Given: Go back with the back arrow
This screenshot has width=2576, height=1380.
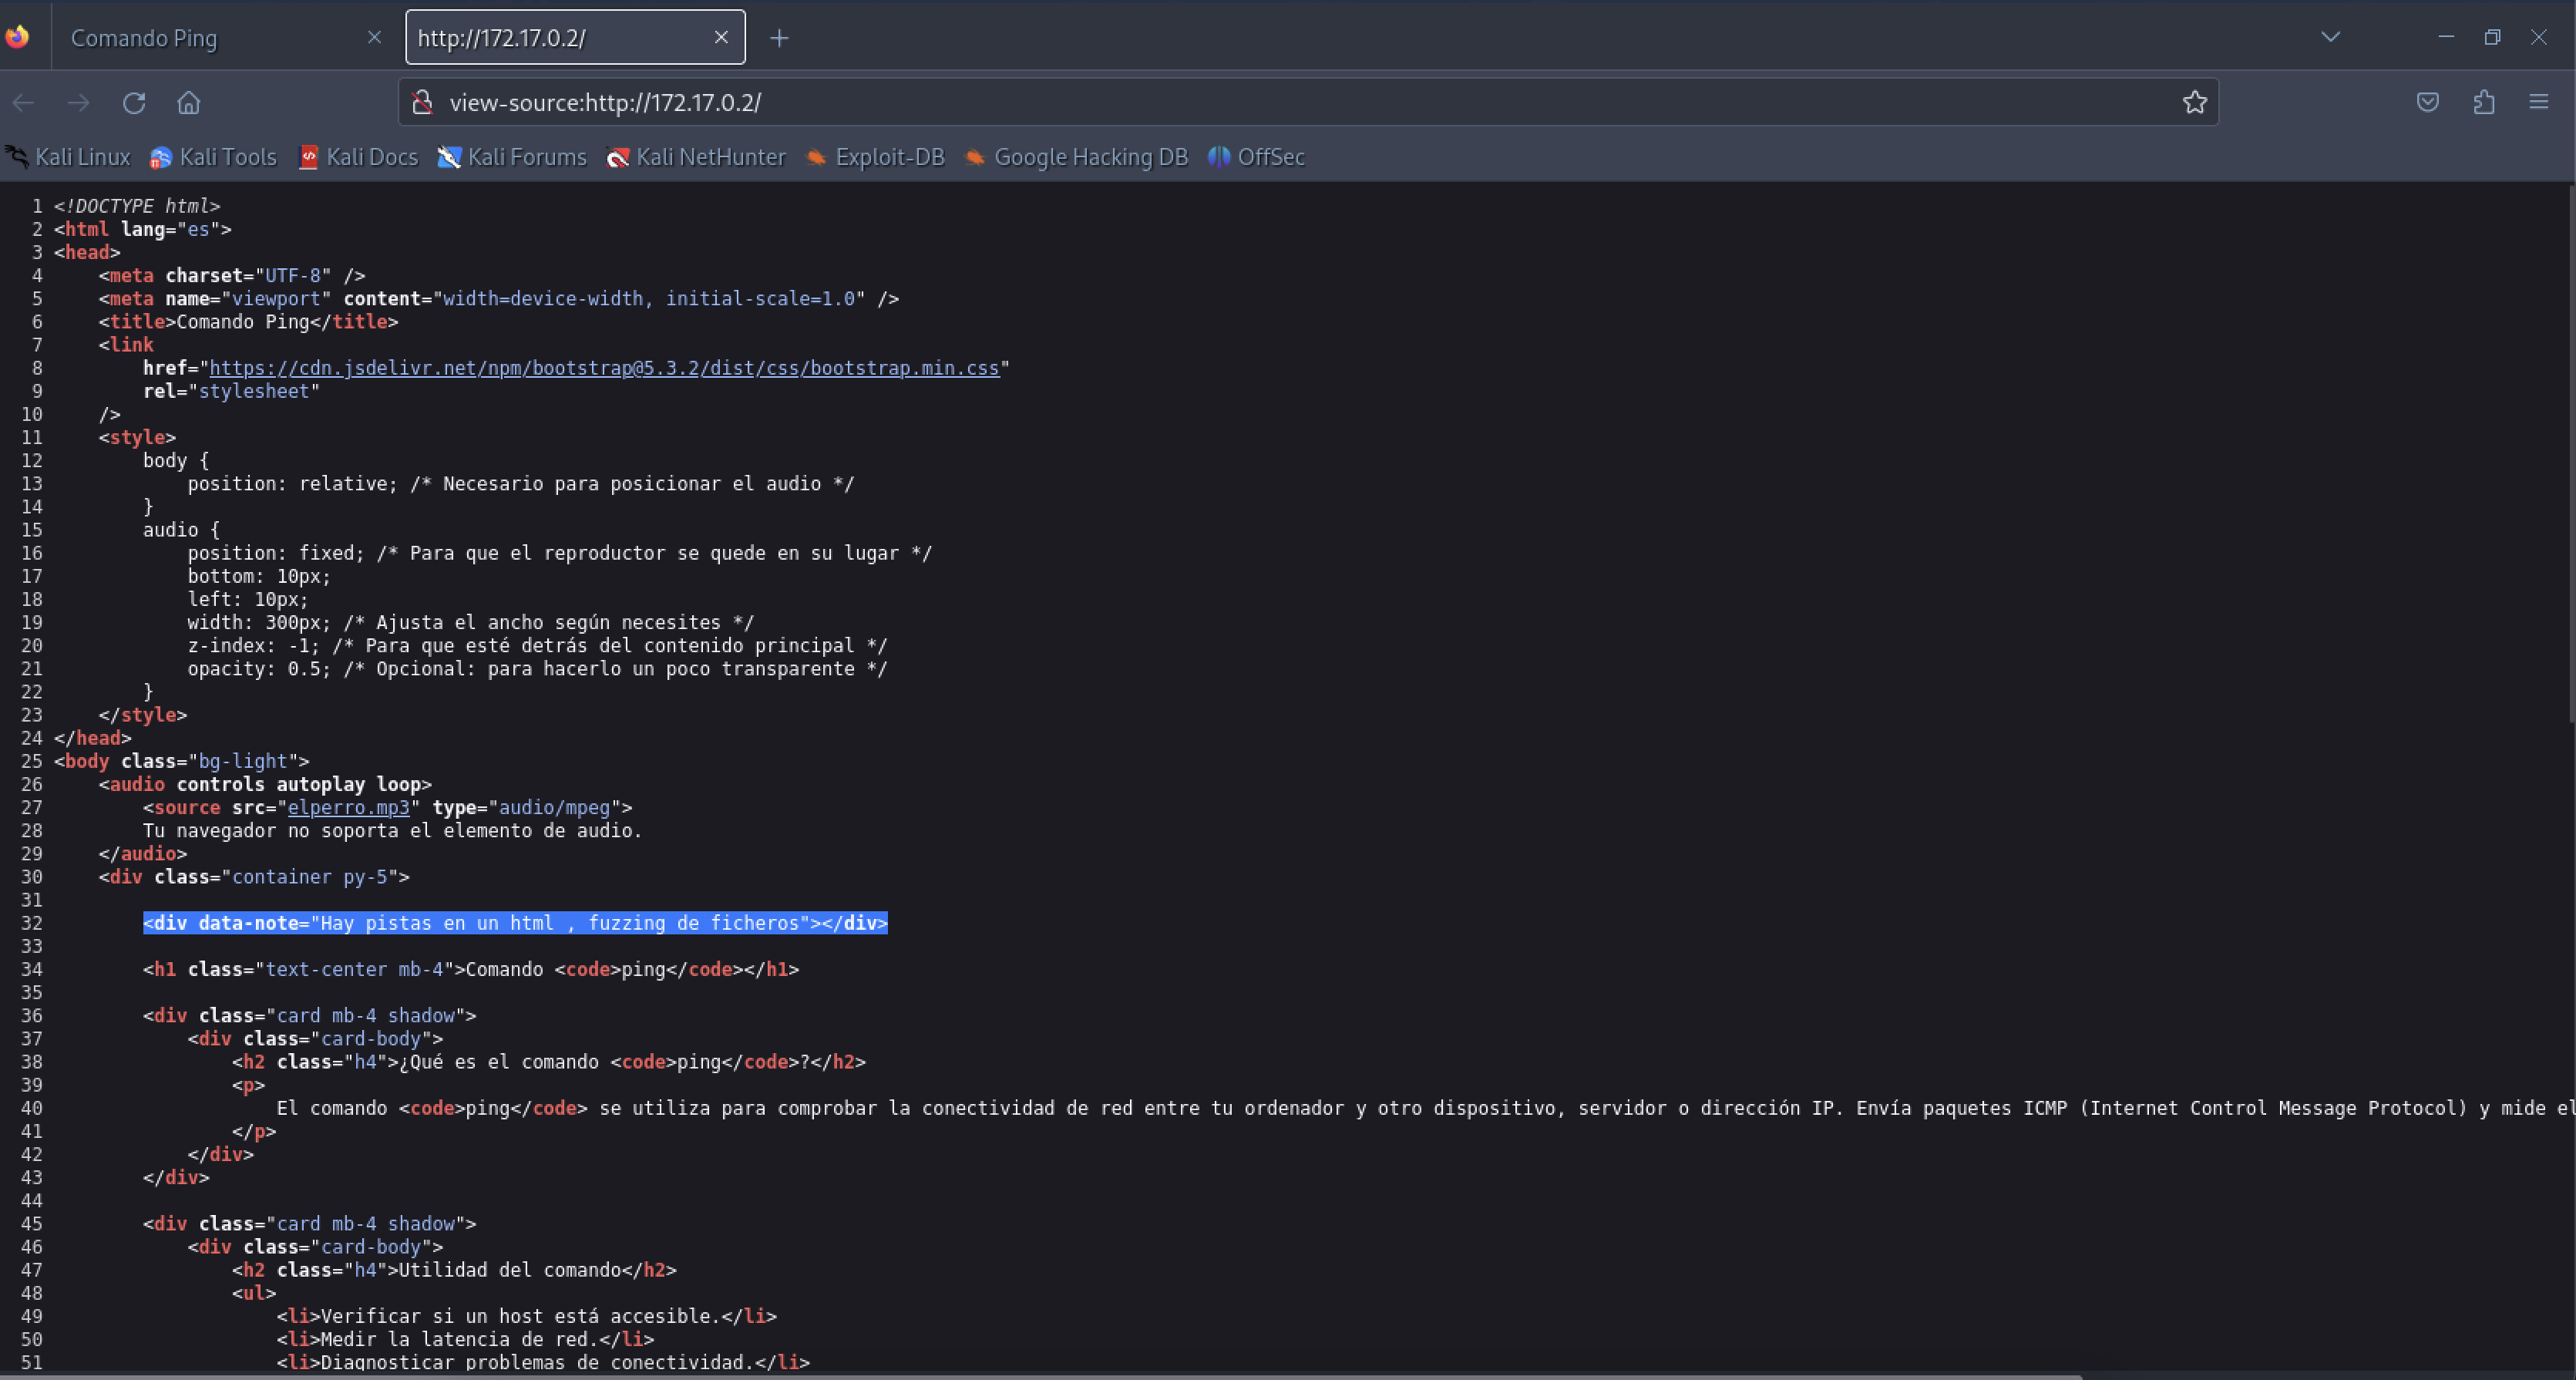Looking at the screenshot, I should point(24,103).
